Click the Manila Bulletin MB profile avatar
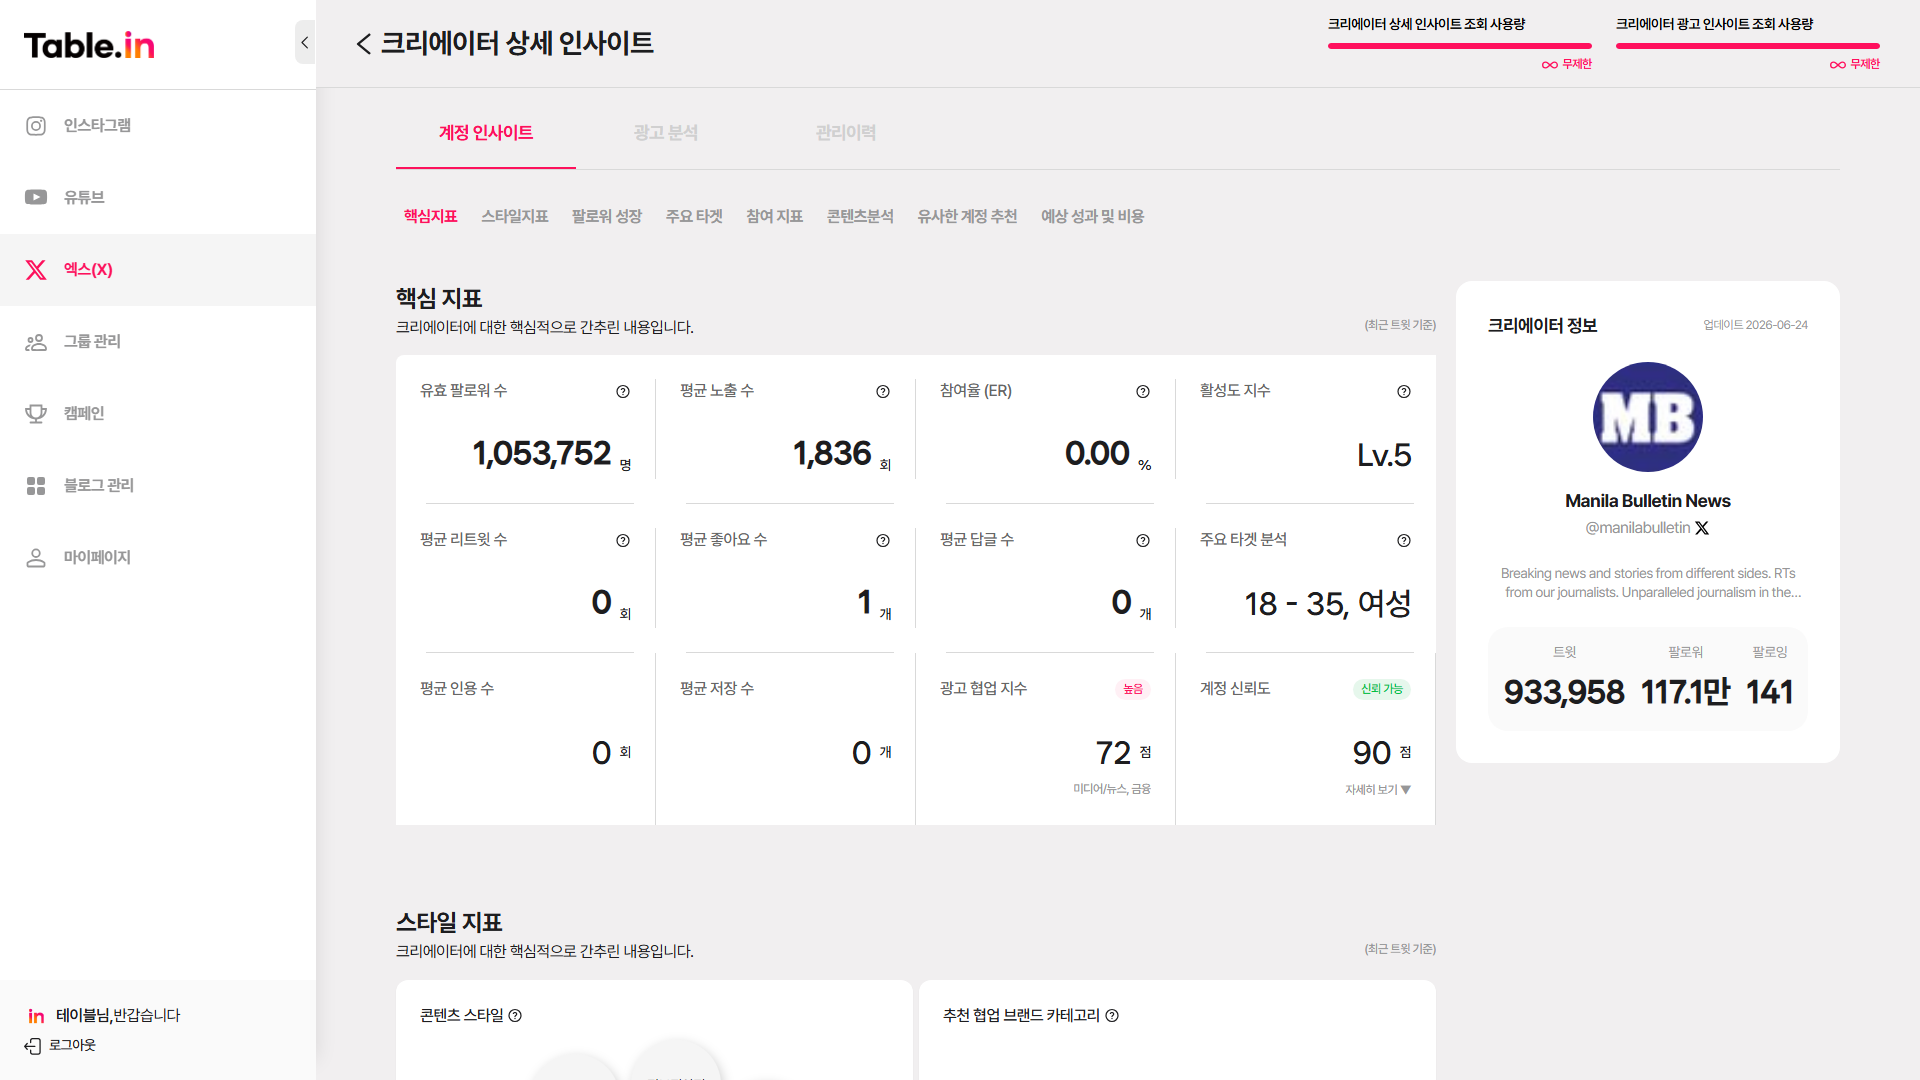Screen dimensions: 1920x1080 tap(1648, 417)
